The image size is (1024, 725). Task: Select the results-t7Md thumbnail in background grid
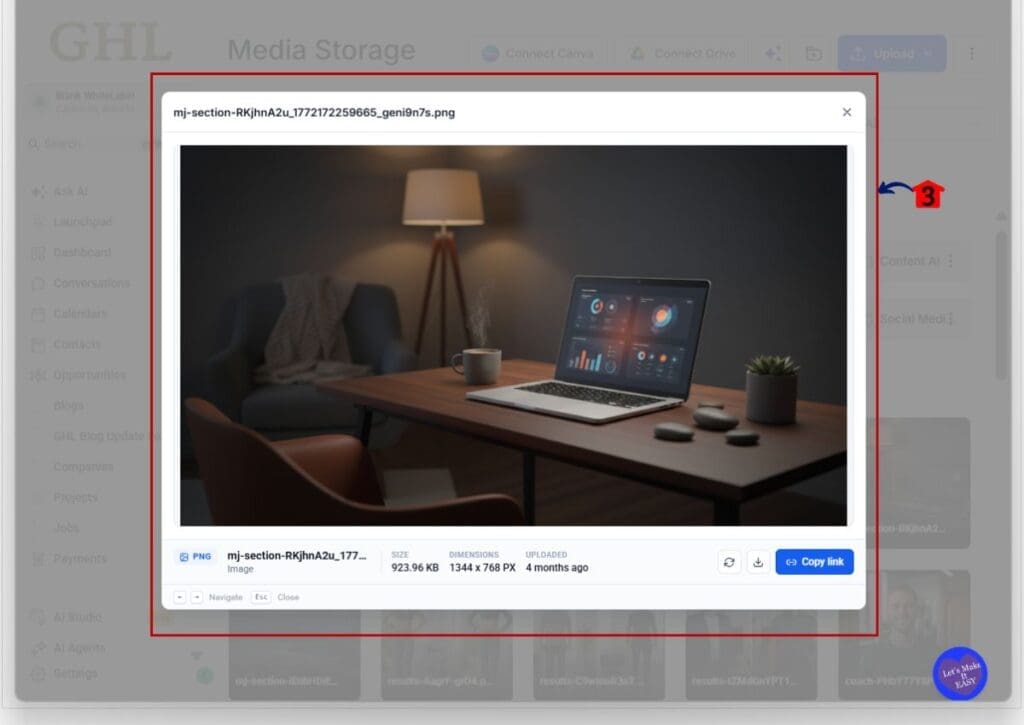pos(752,655)
